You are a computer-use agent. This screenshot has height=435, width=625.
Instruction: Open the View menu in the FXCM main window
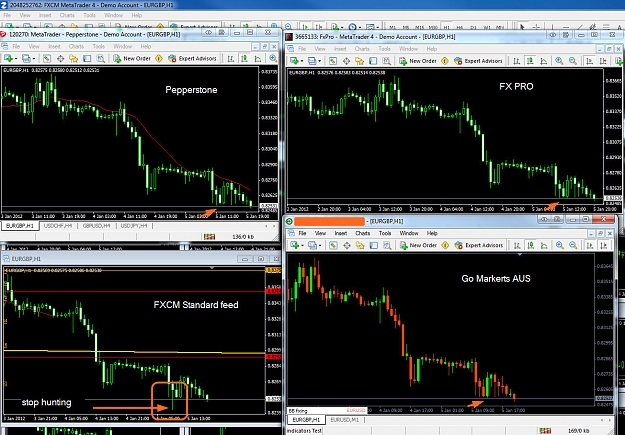pyautogui.click(x=25, y=15)
